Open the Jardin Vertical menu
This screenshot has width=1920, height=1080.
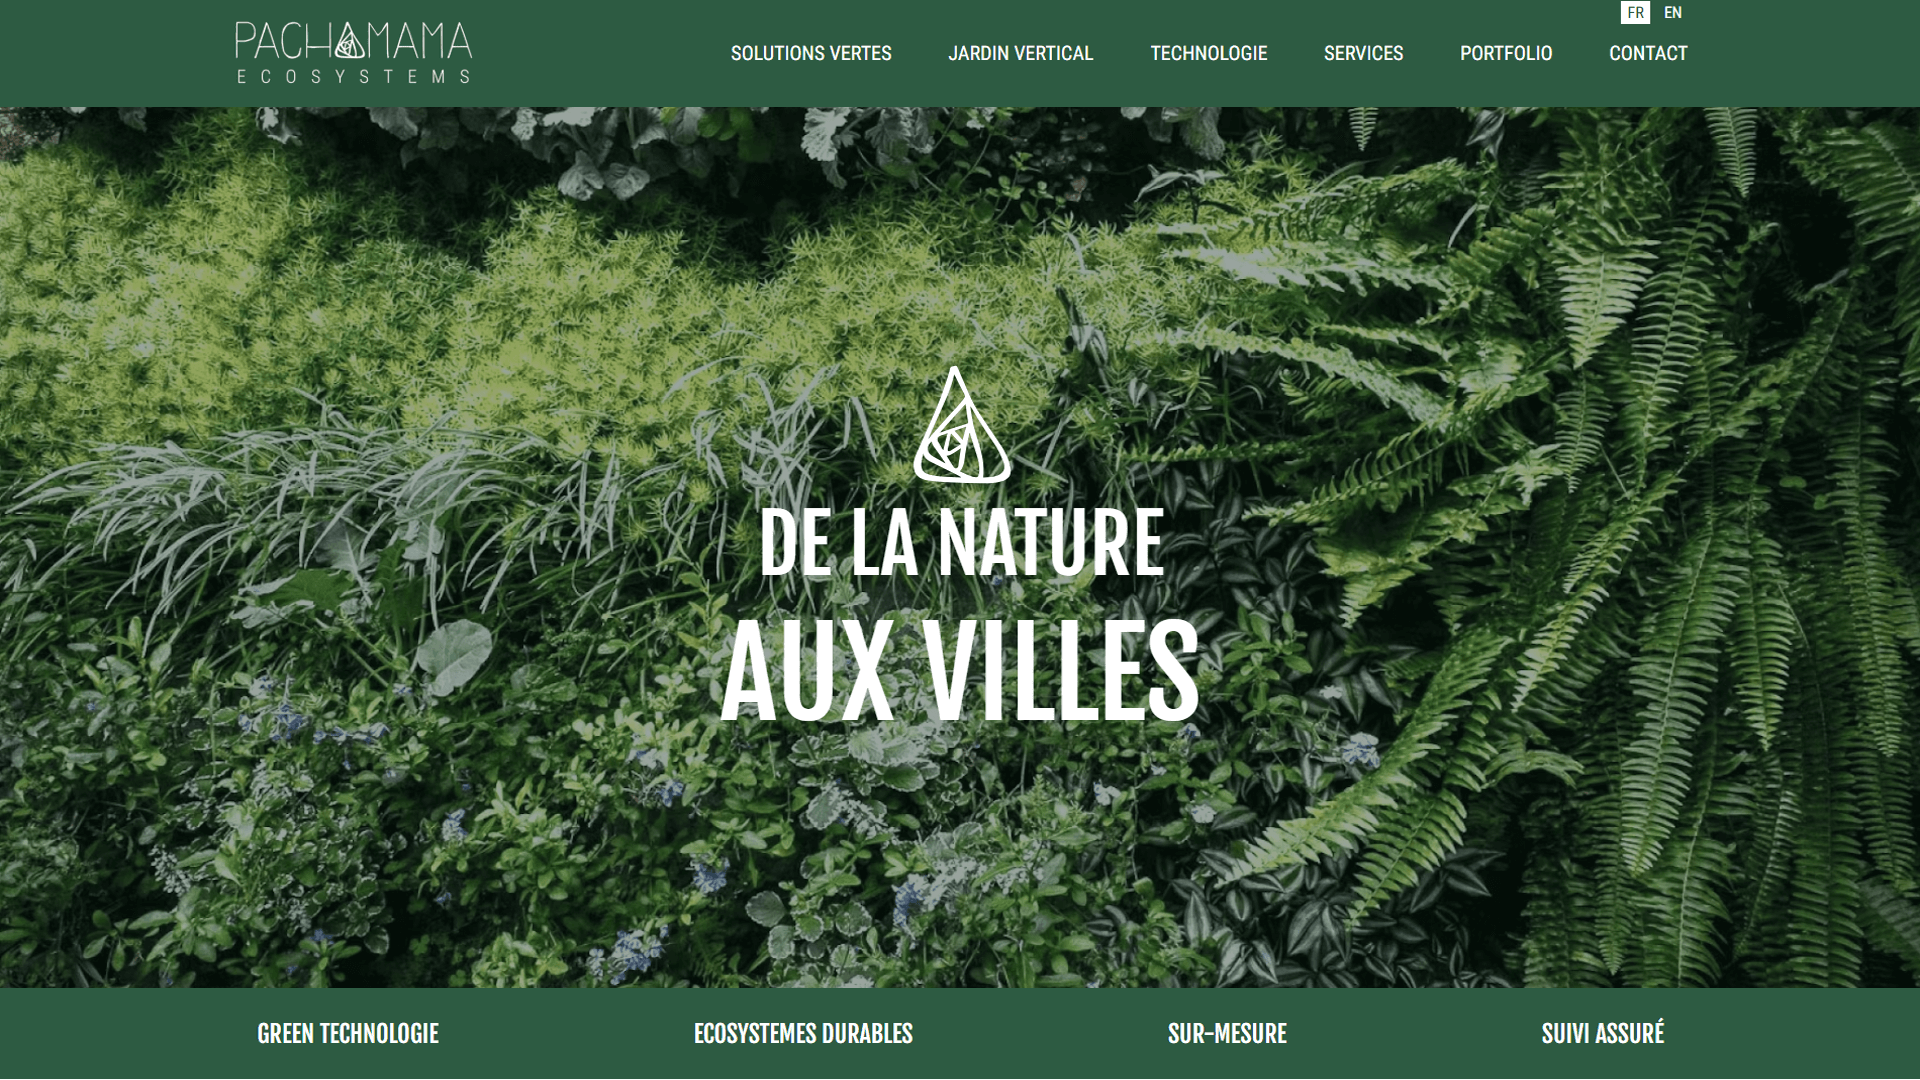click(1021, 53)
